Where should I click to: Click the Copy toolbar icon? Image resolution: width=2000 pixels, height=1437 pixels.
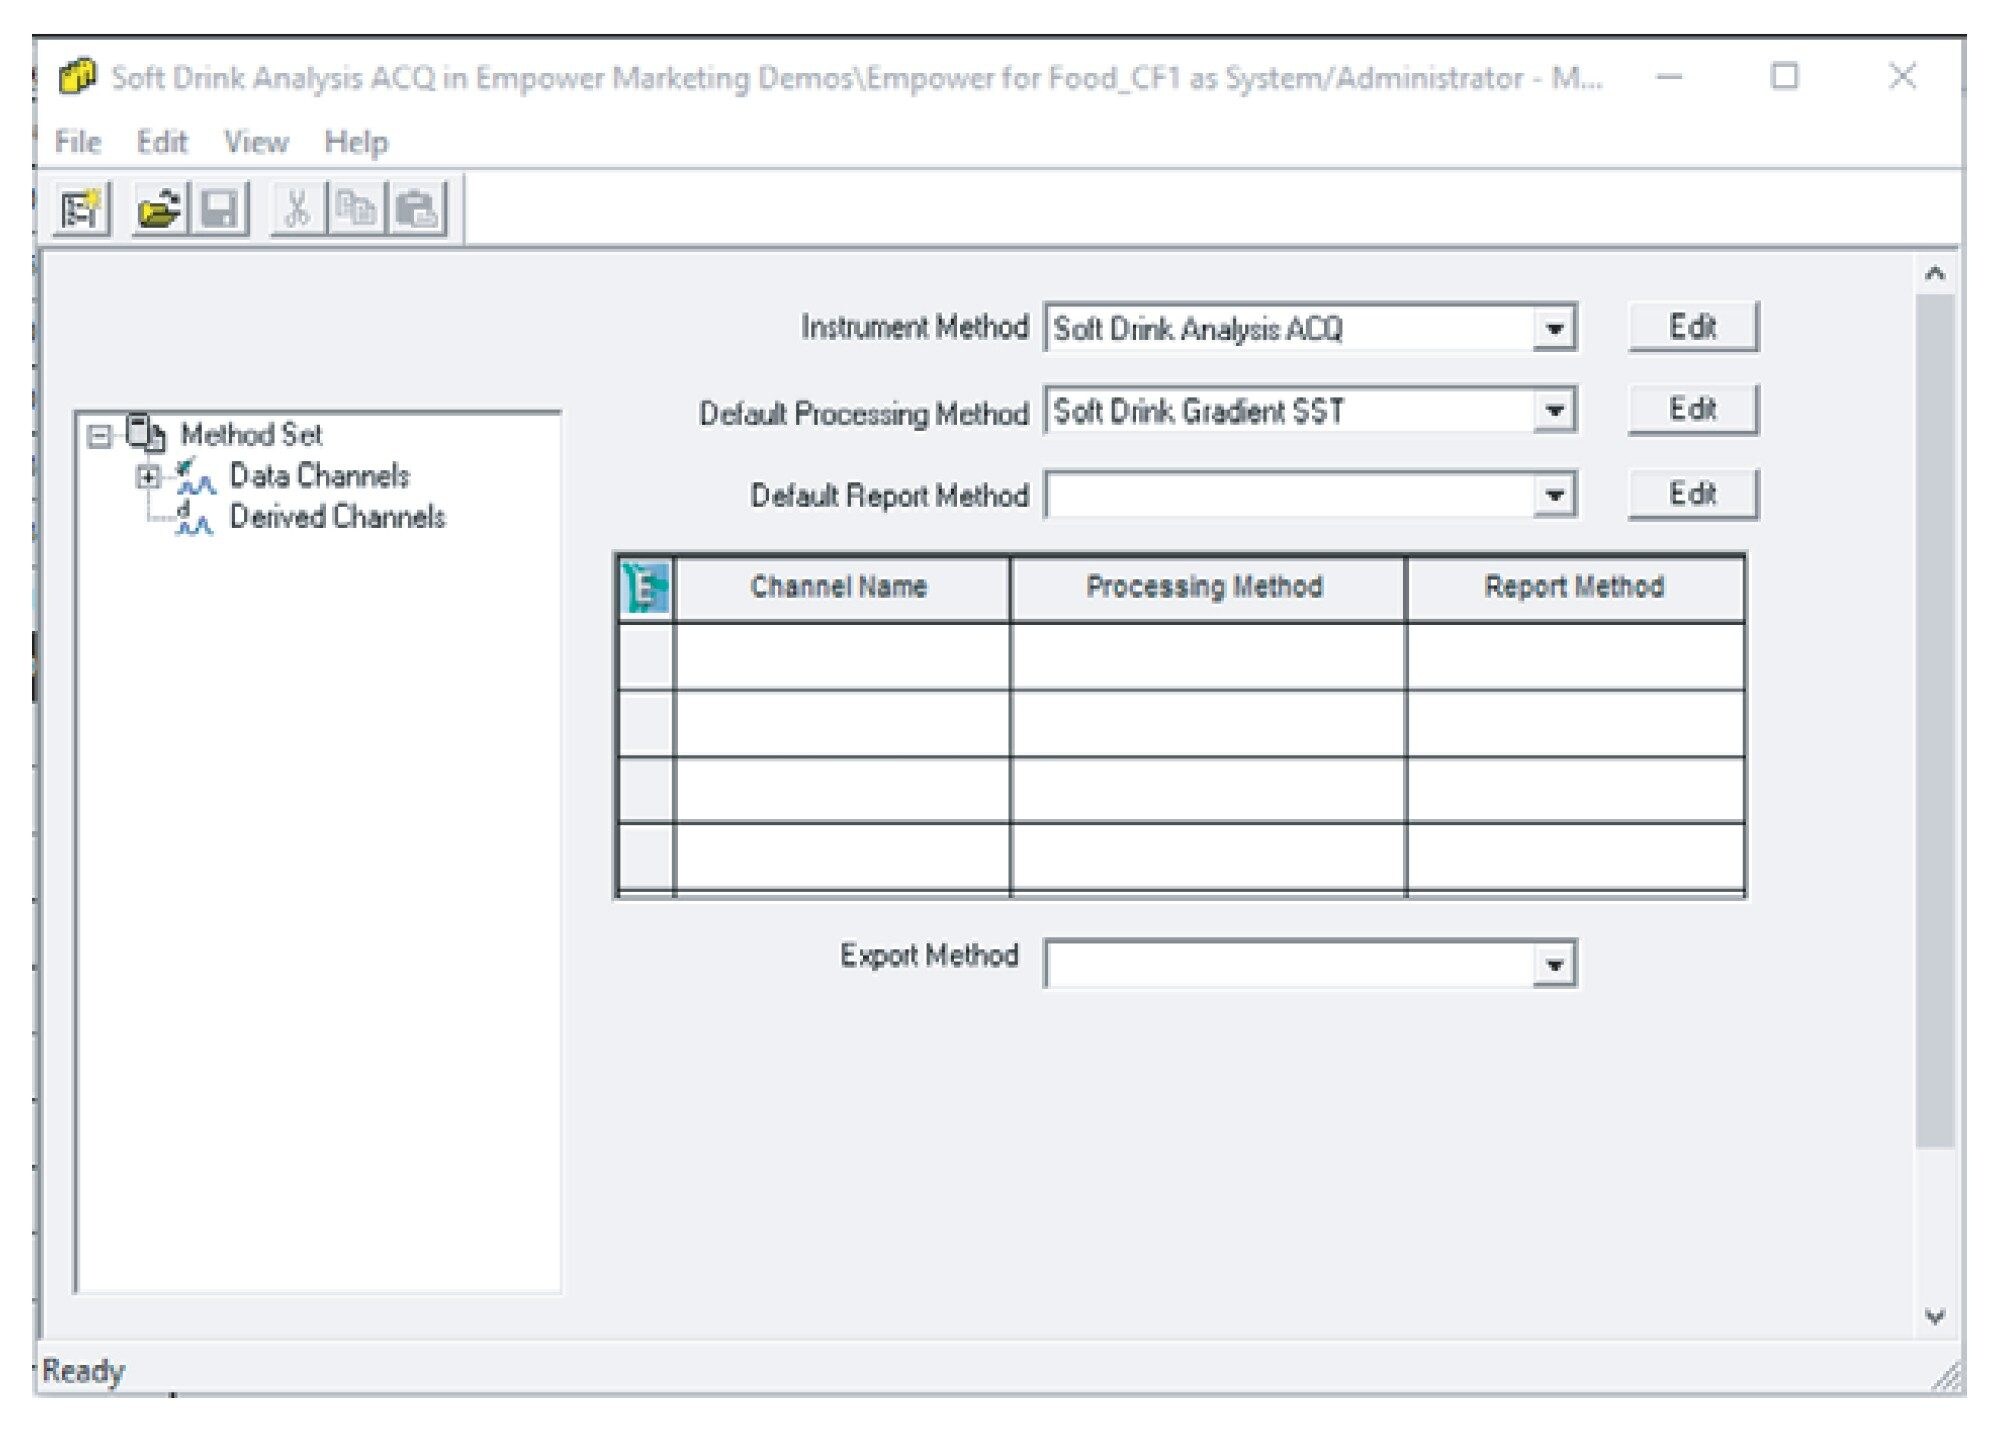pos(355,210)
